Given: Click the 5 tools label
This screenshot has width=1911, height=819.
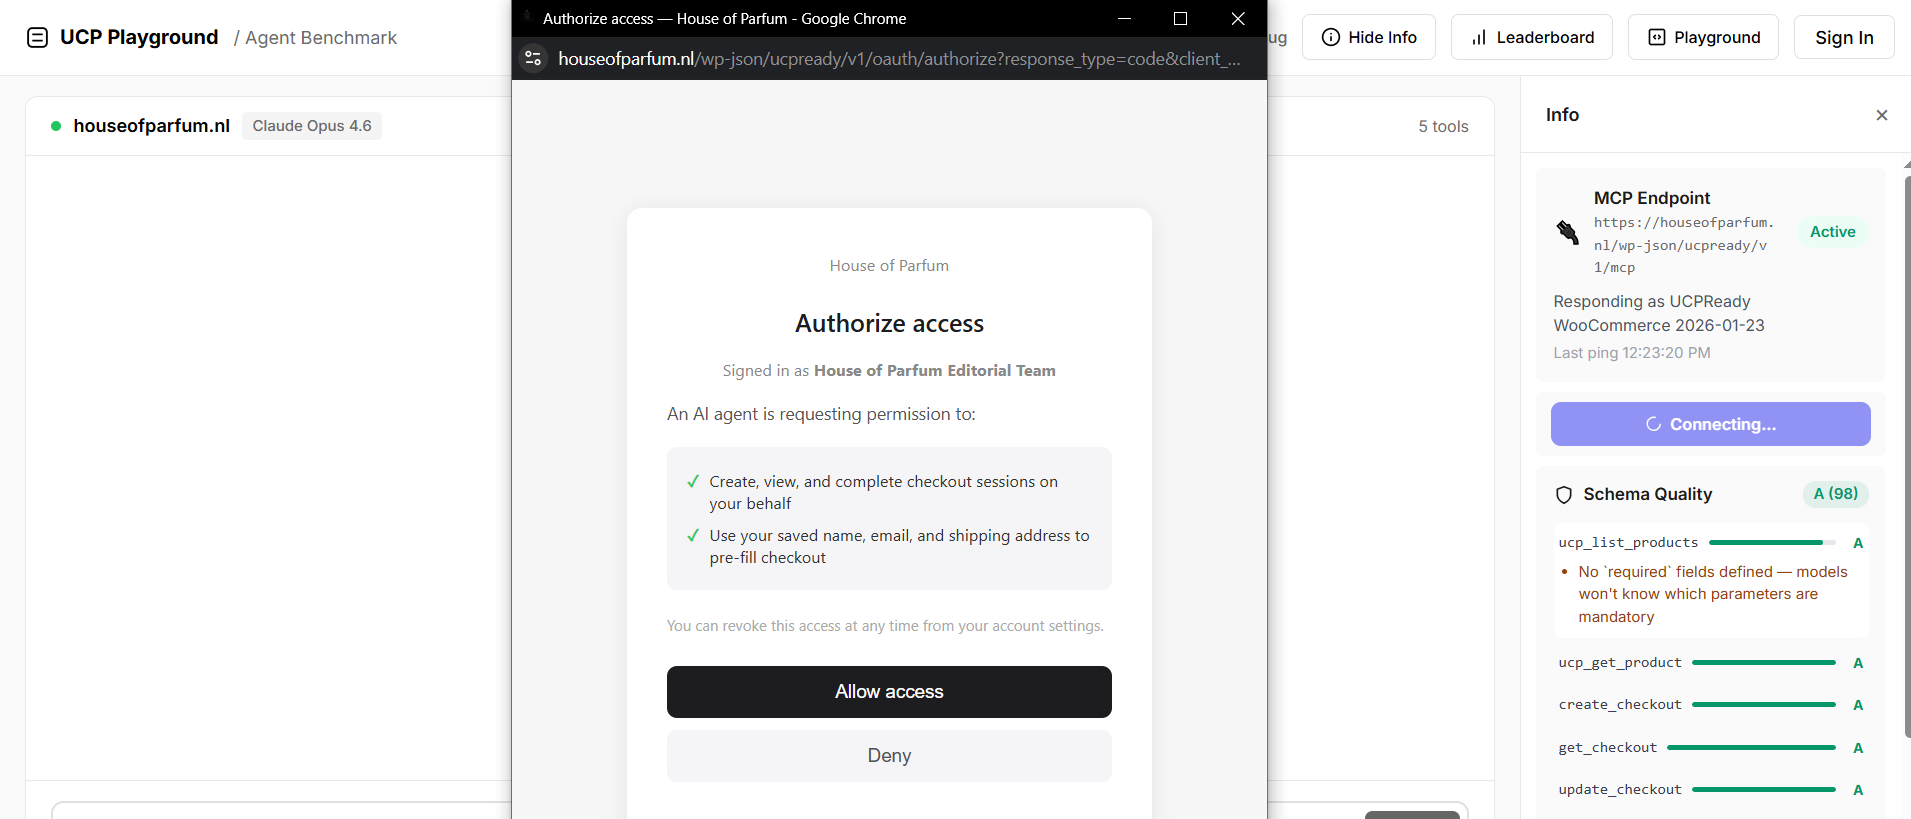Looking at the screenshot, I should coord(1443,127).
